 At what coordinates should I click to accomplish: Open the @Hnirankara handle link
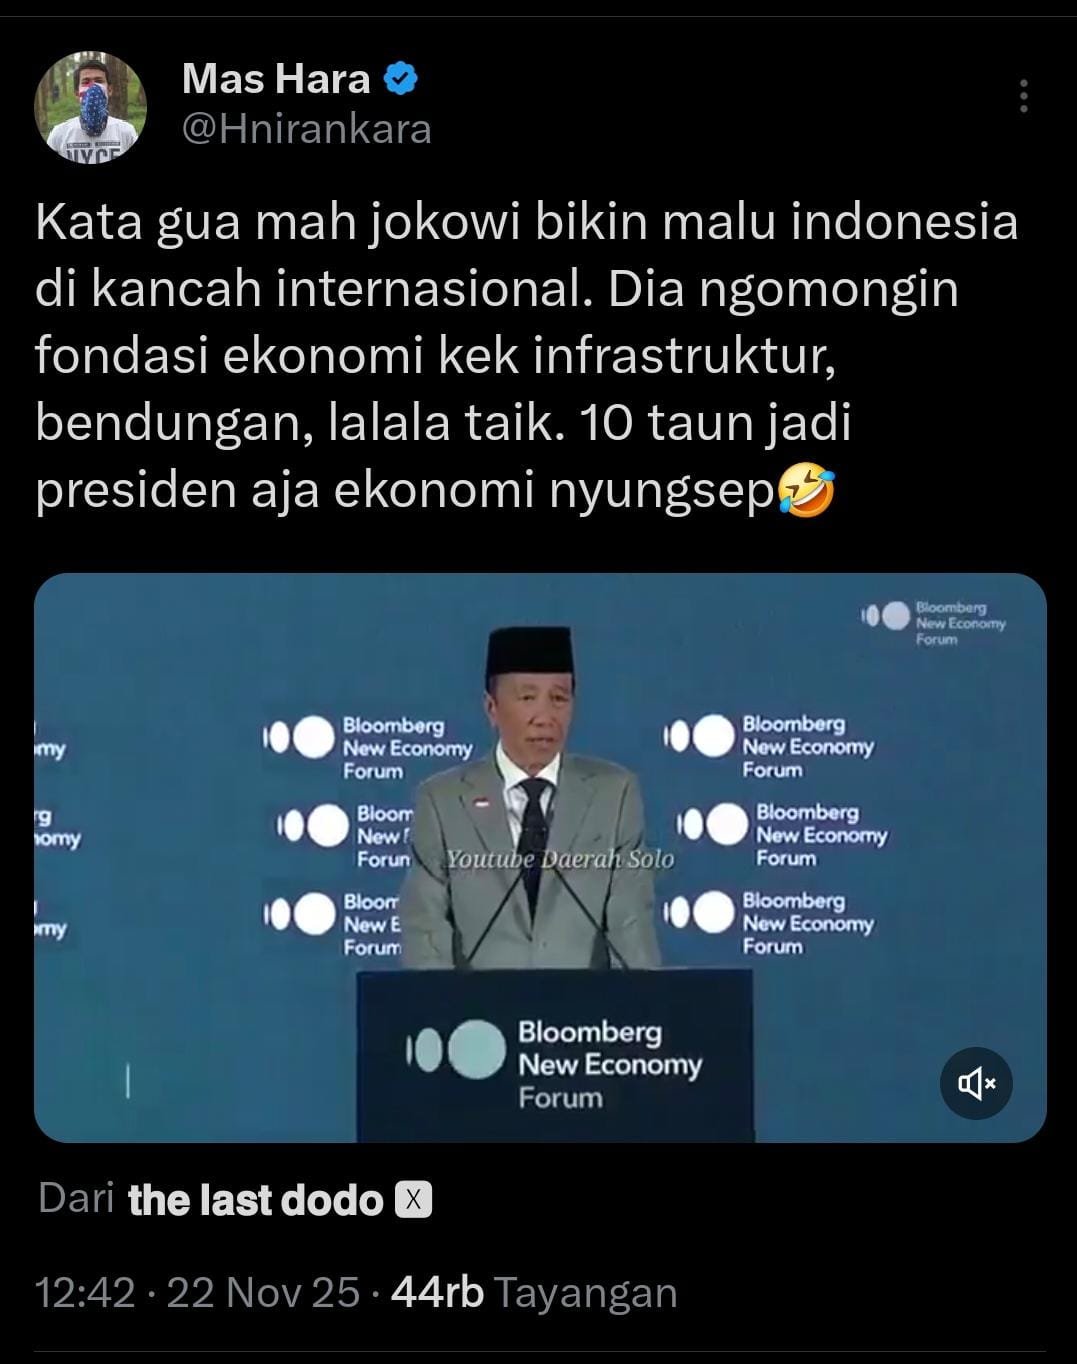point(307,130)
